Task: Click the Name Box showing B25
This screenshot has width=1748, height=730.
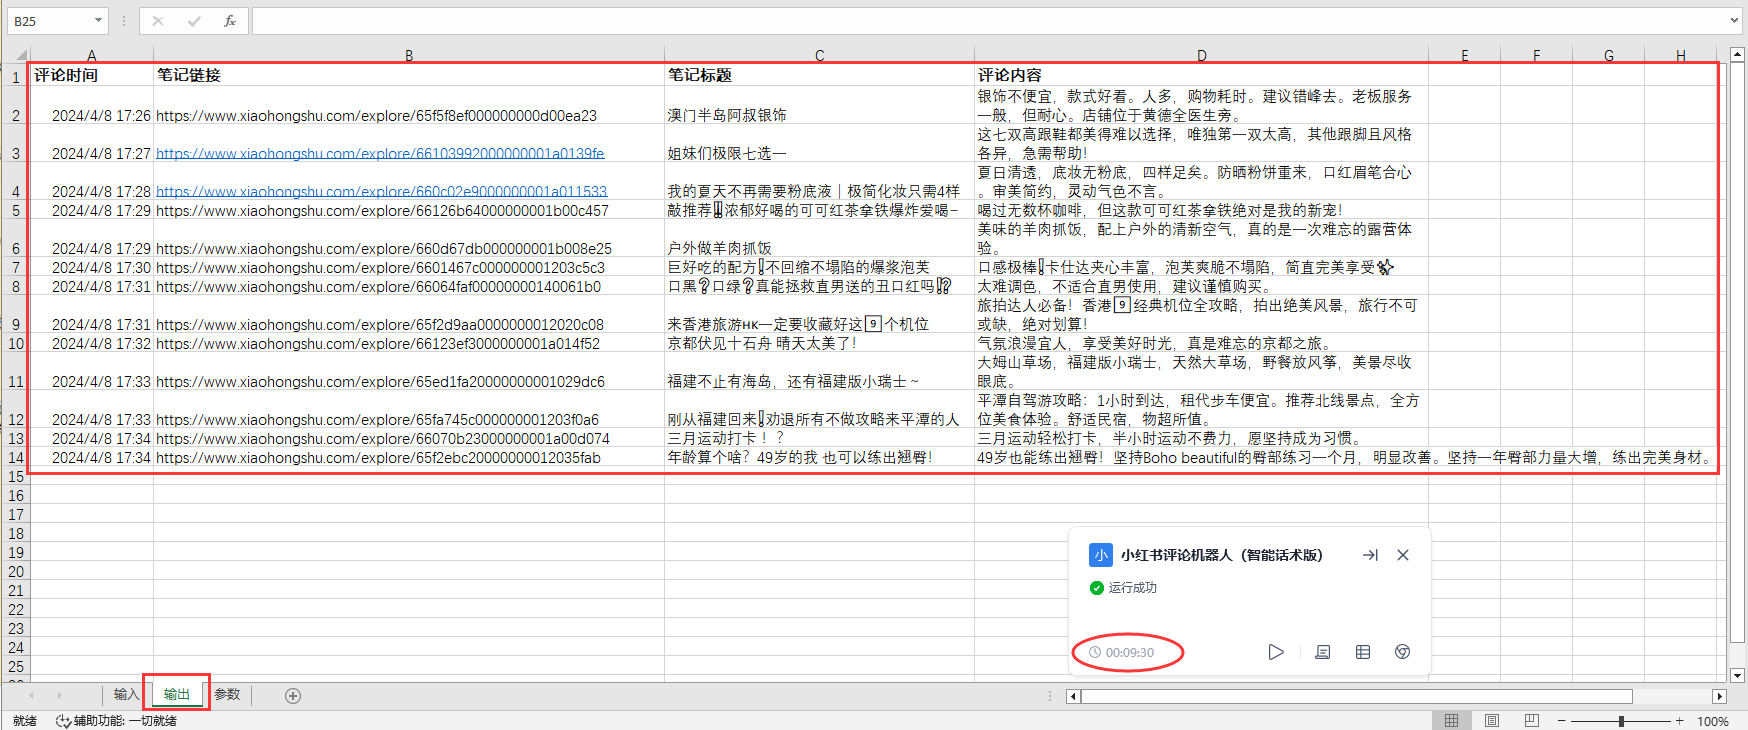Action: pos(50,21)
